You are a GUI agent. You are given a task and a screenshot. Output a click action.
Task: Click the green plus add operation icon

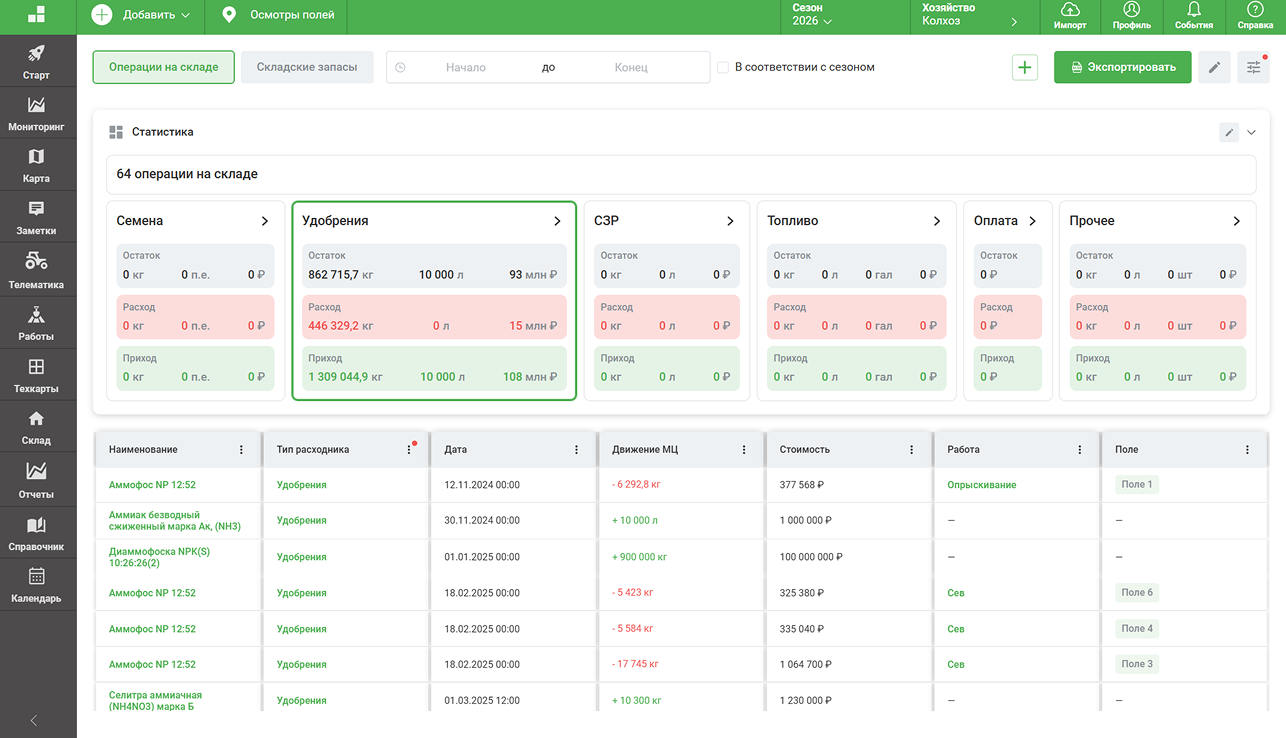click(x=1025, y=67)
